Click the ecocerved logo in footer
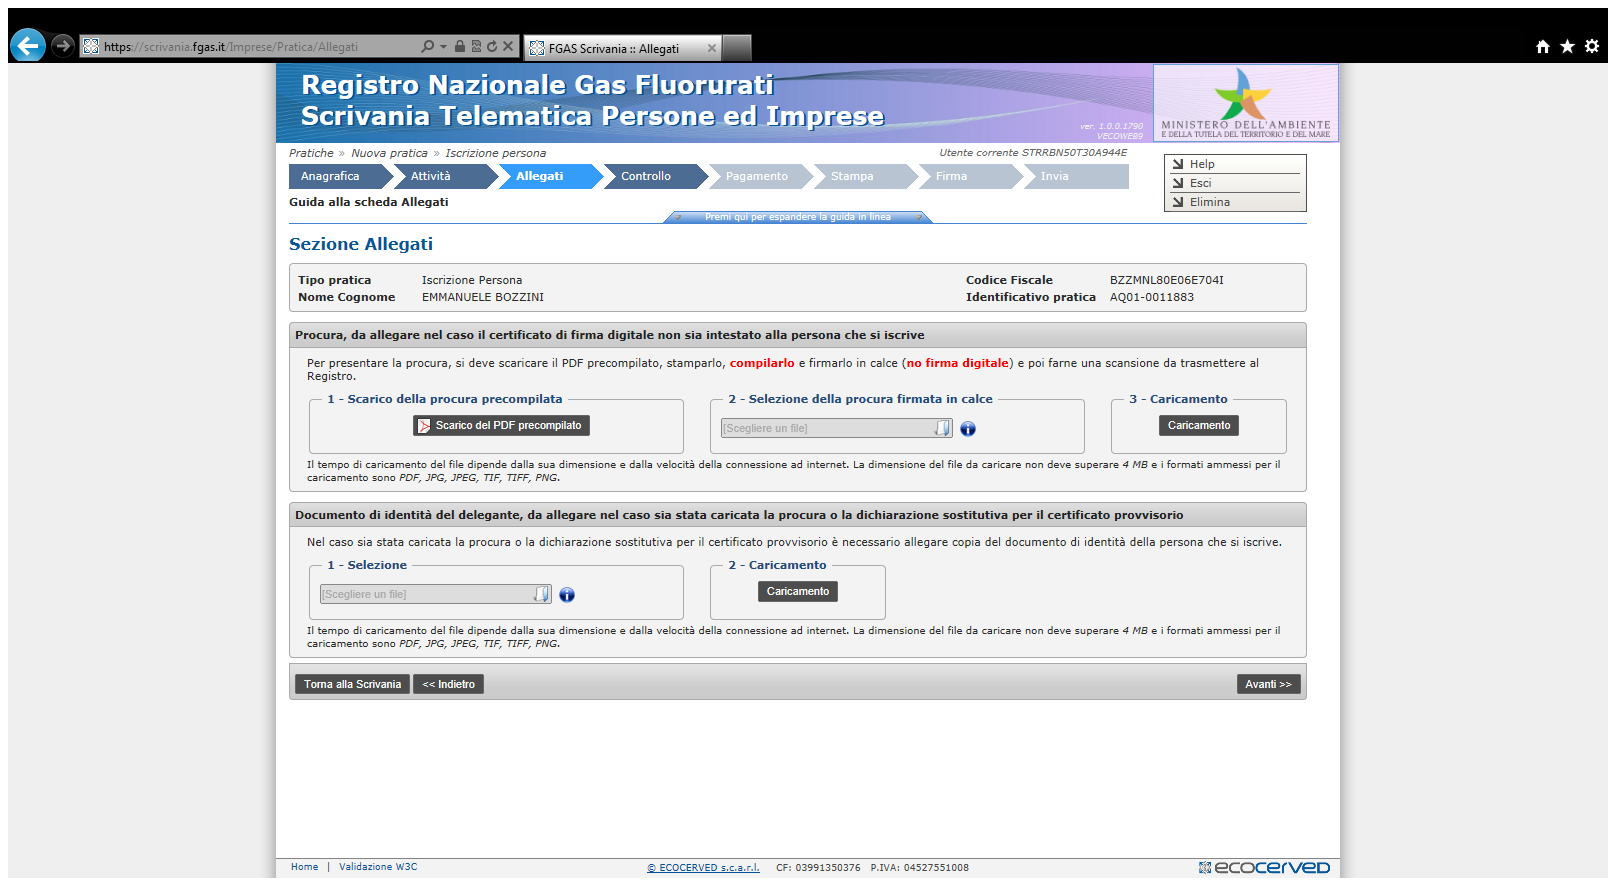Image resolution: width=1616 pixels, height=886 pixels. coord(1264,867)
